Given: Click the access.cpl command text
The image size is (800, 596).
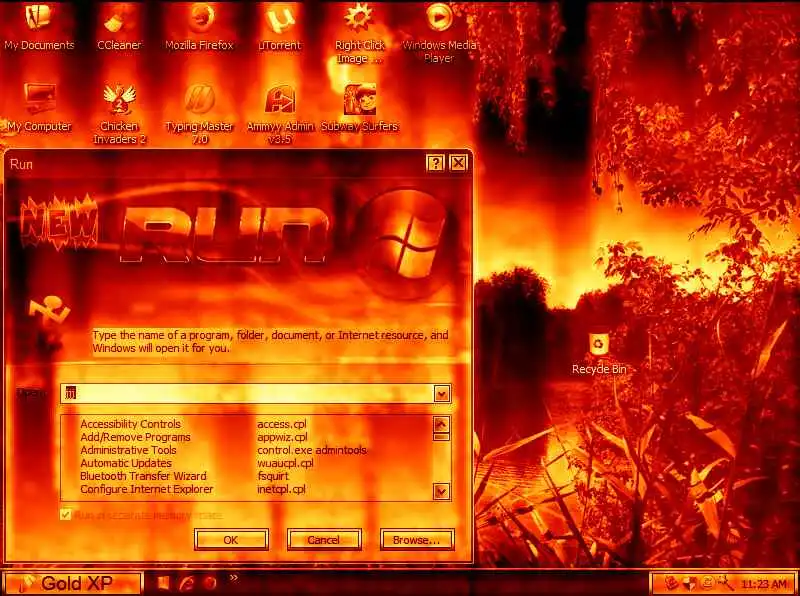Looking at the screenshot, I should pyautogui.click(x=282, y=424).
